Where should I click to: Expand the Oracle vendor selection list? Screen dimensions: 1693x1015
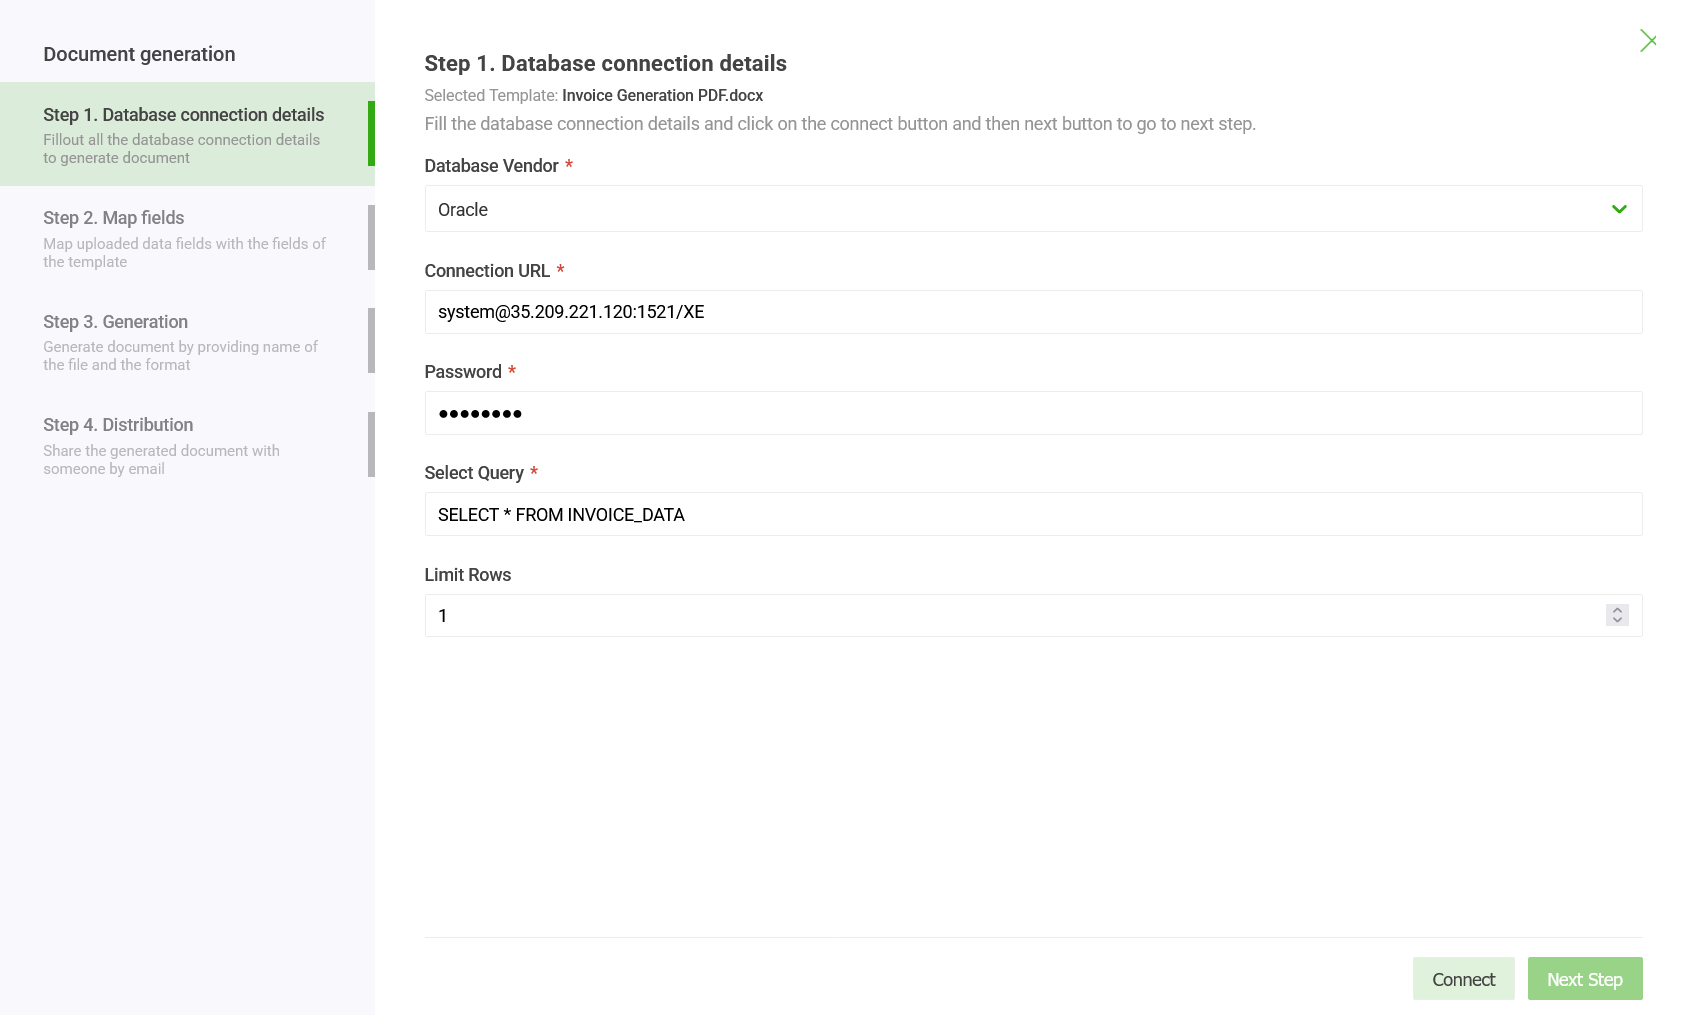coord(1033,209)
